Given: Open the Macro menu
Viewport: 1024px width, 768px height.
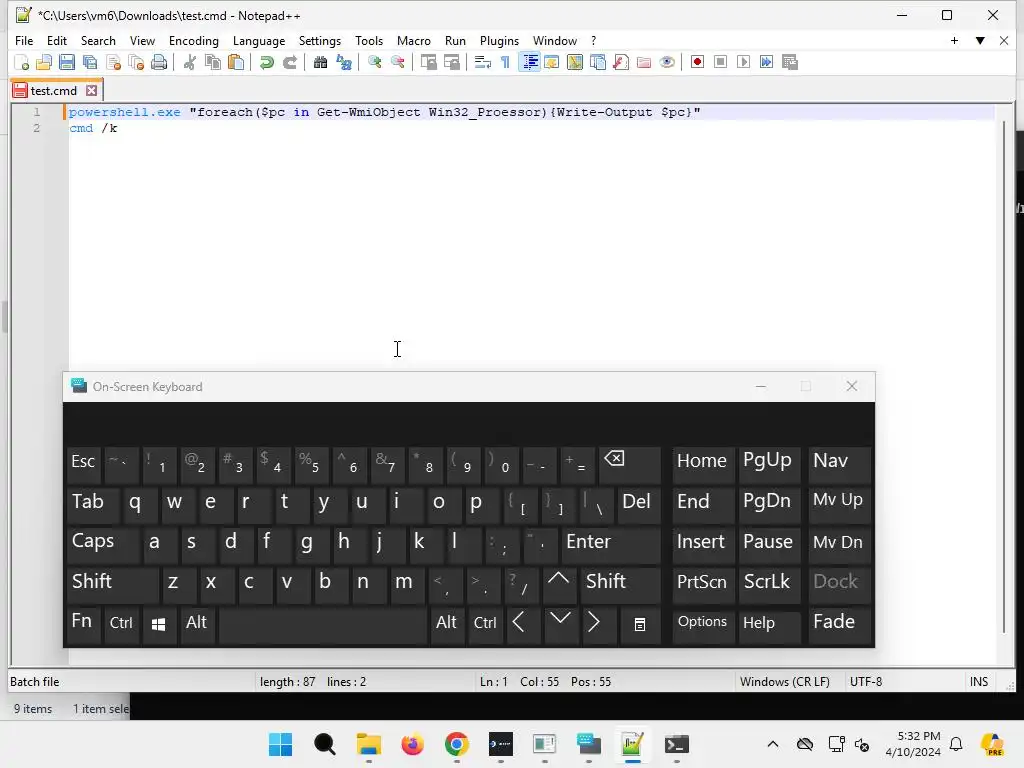Looking at the screenshot, I should pyautogui.click(x=413, y=40).
